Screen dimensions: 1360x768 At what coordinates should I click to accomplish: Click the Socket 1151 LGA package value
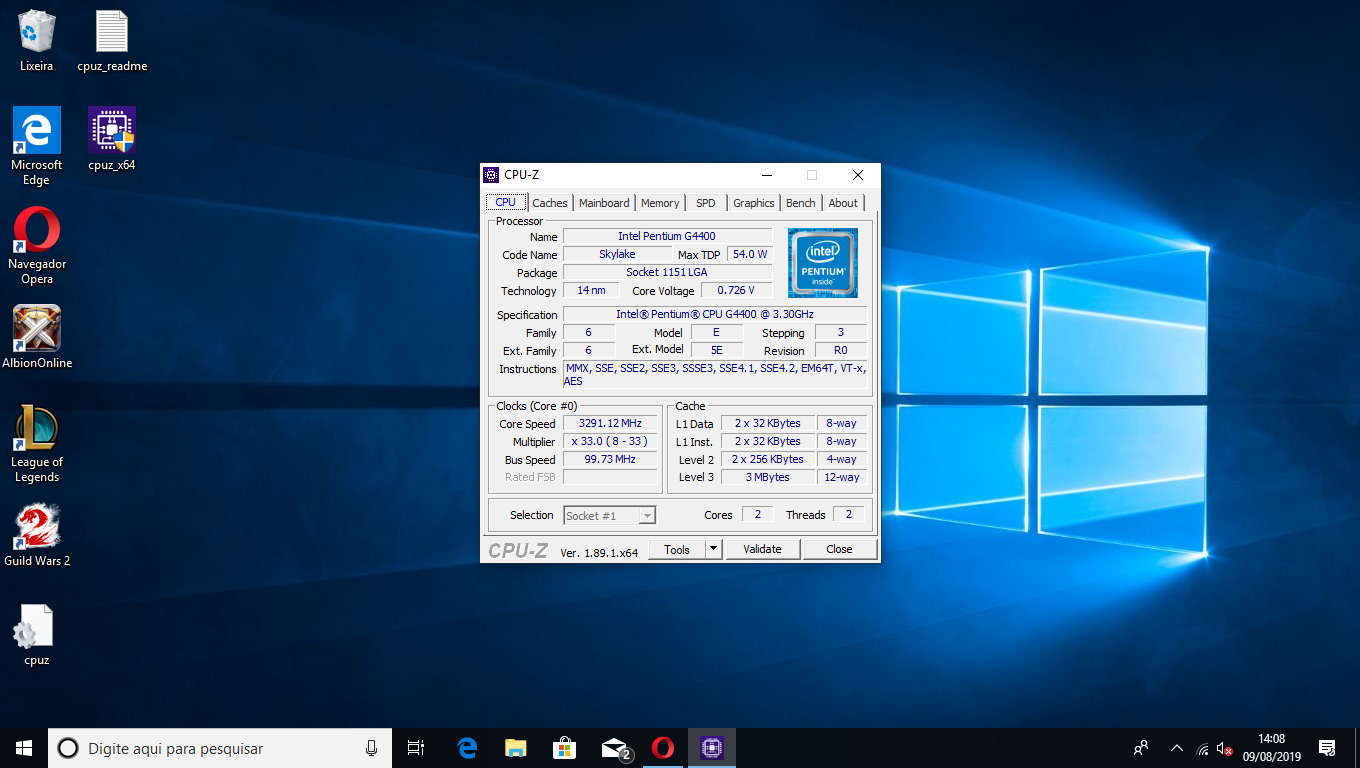667,272
